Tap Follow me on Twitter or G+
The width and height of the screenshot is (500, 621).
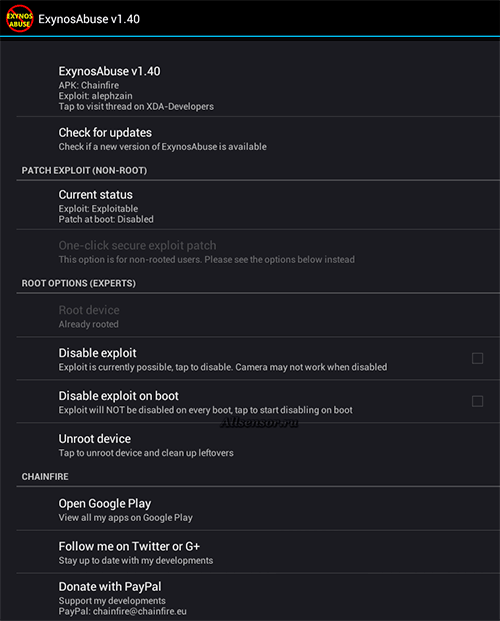tap(258, 552)
